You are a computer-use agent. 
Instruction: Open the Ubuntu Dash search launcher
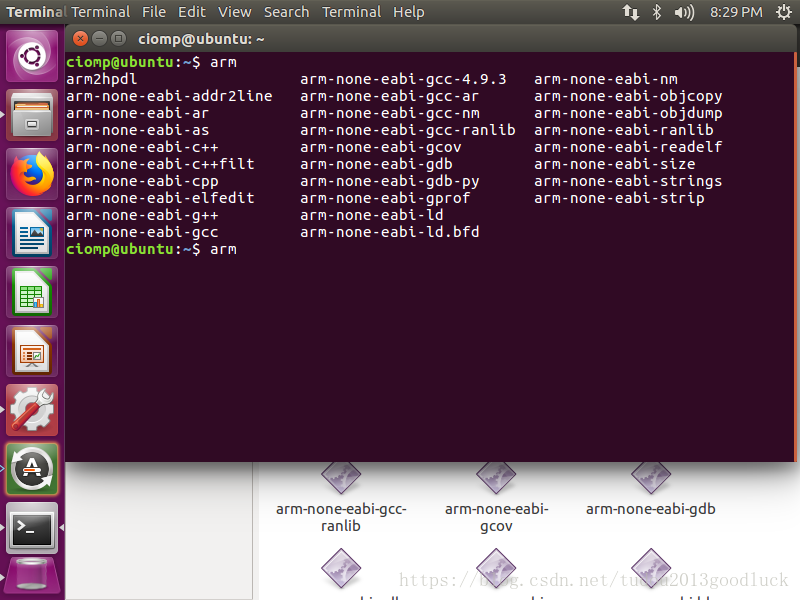(32, 56)
